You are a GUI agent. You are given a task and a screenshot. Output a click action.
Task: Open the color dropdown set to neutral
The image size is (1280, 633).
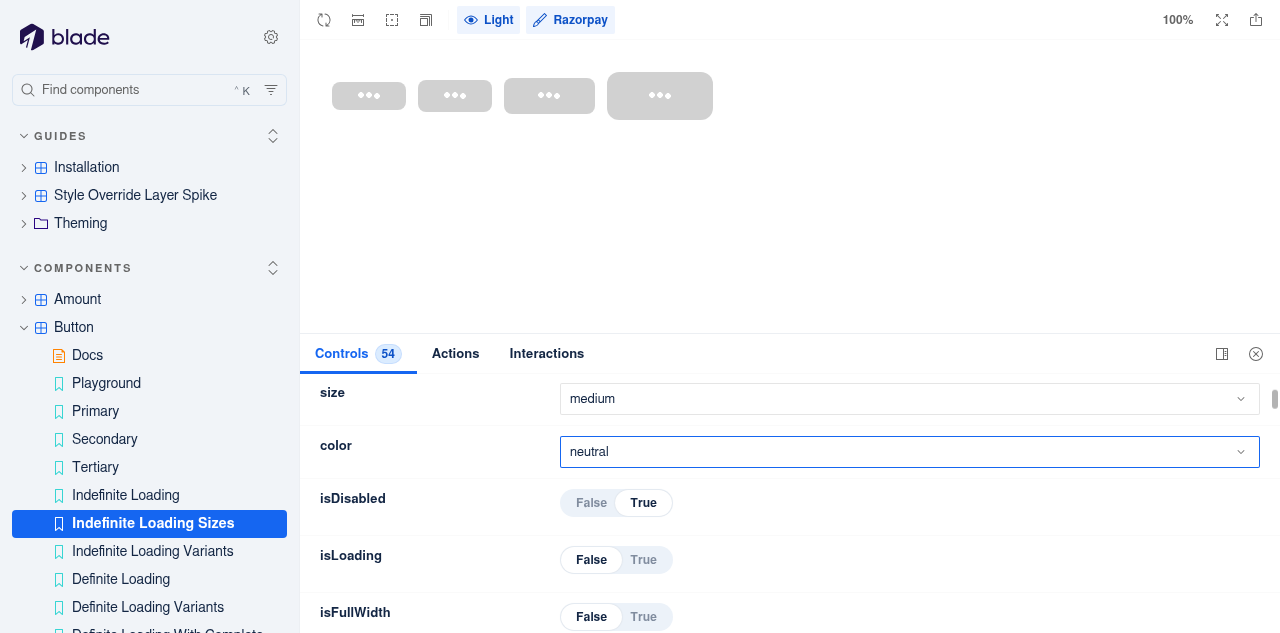[x=909, y=452]
